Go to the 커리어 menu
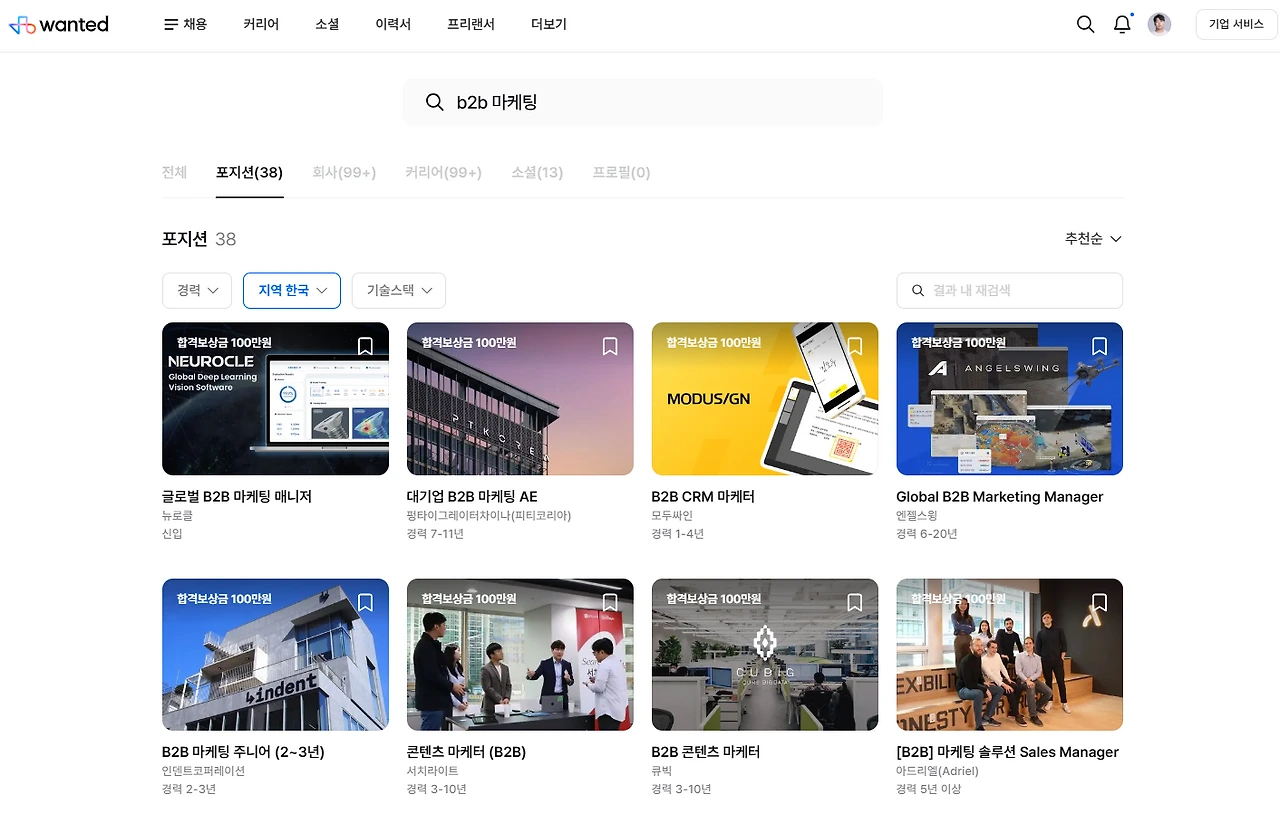This screenshot has width=1280, height=814. pyautogui.click(x=261, y=24)
